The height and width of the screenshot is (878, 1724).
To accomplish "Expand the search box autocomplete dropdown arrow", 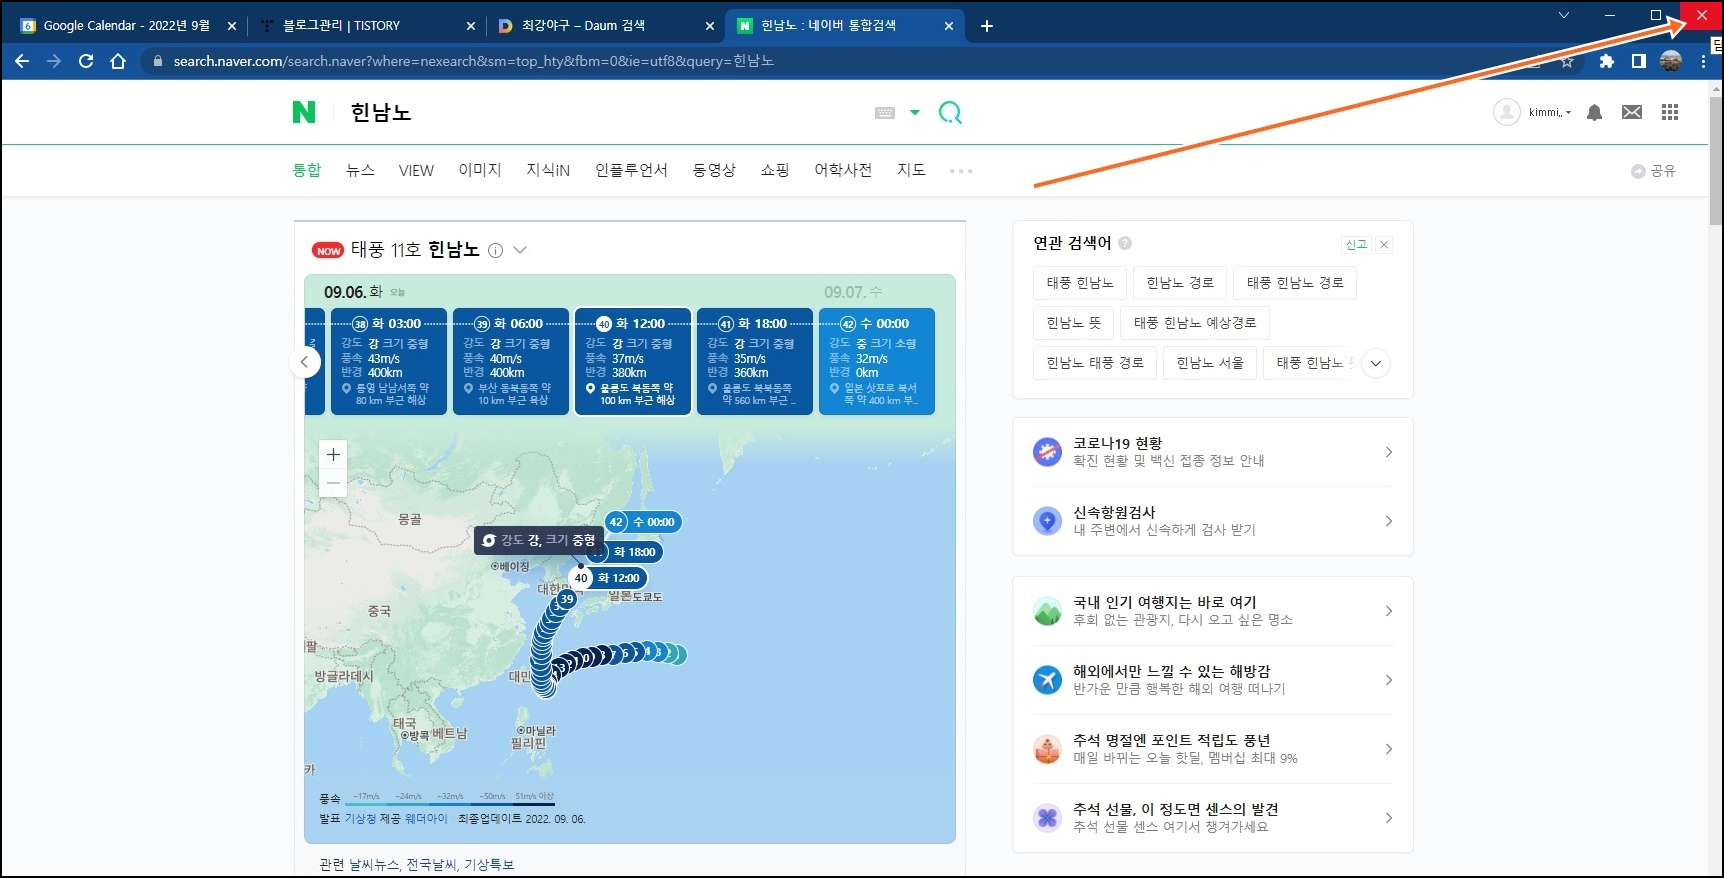I will [x=914, y=112].
